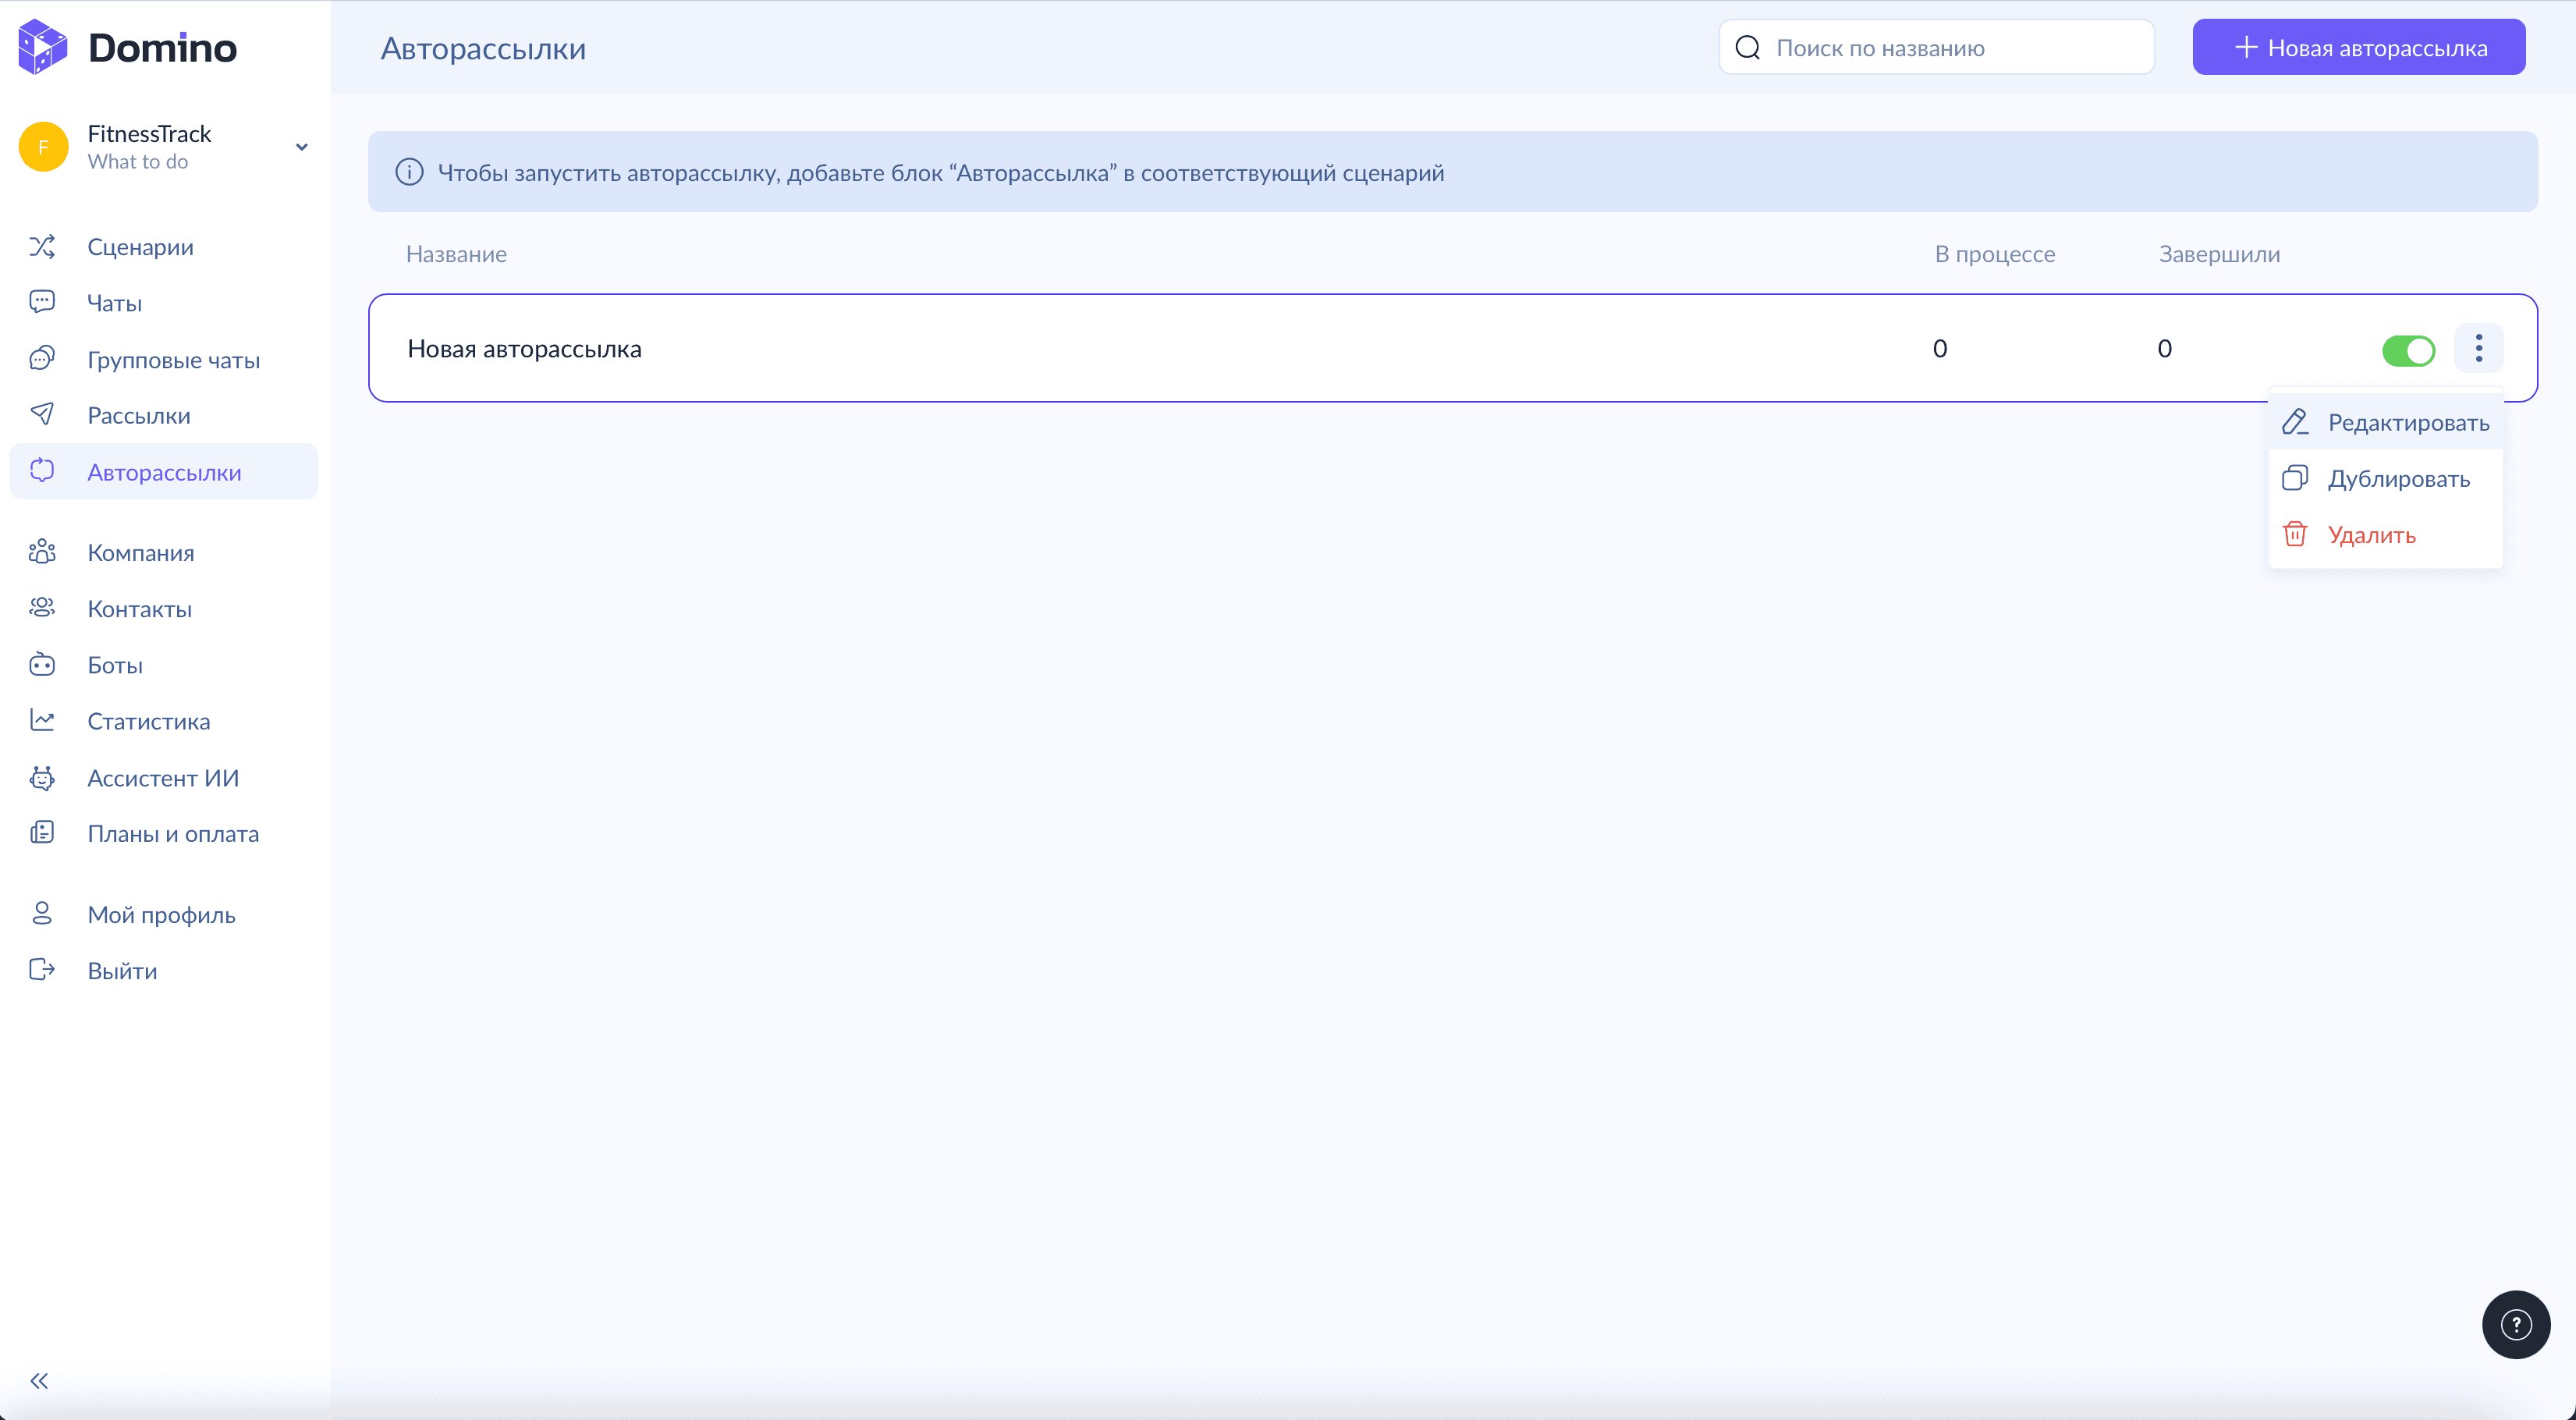Click the Новая авторассылка create button
Image resolution: width=2576 pixels, height=1420 pixels.
[2358, 47]
